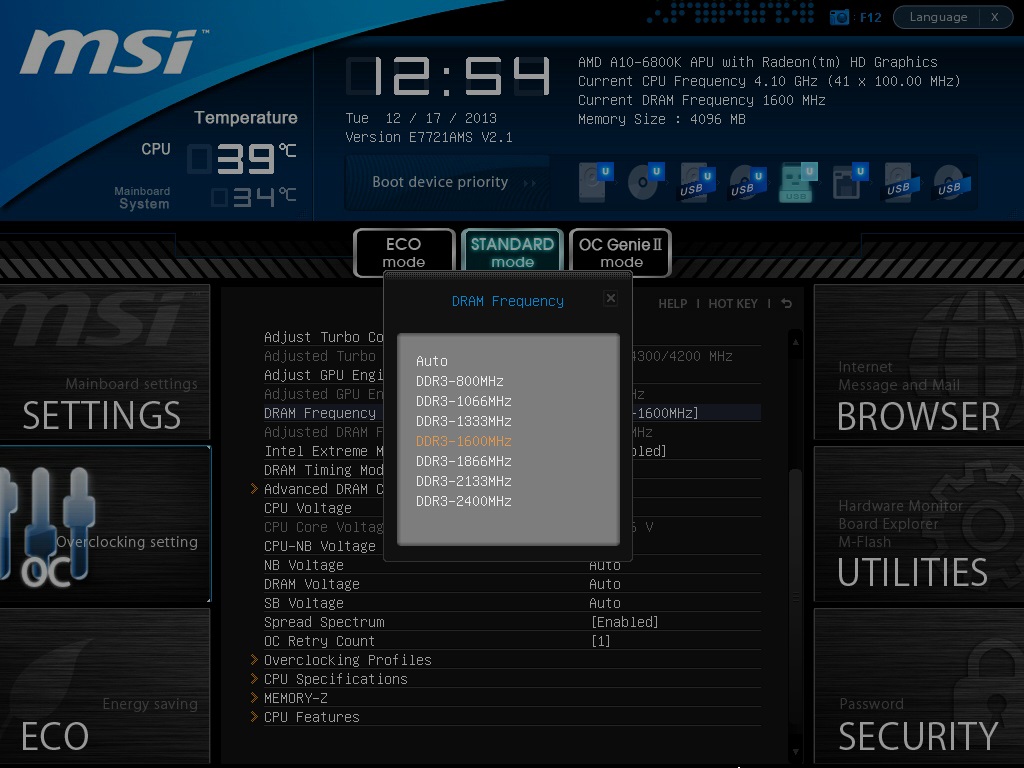Image resolution: width=1024 pixels, height=768 pixels.
Task: Open ECO energy saving panel
Action: pyautogui.click(x=105, y=686)
